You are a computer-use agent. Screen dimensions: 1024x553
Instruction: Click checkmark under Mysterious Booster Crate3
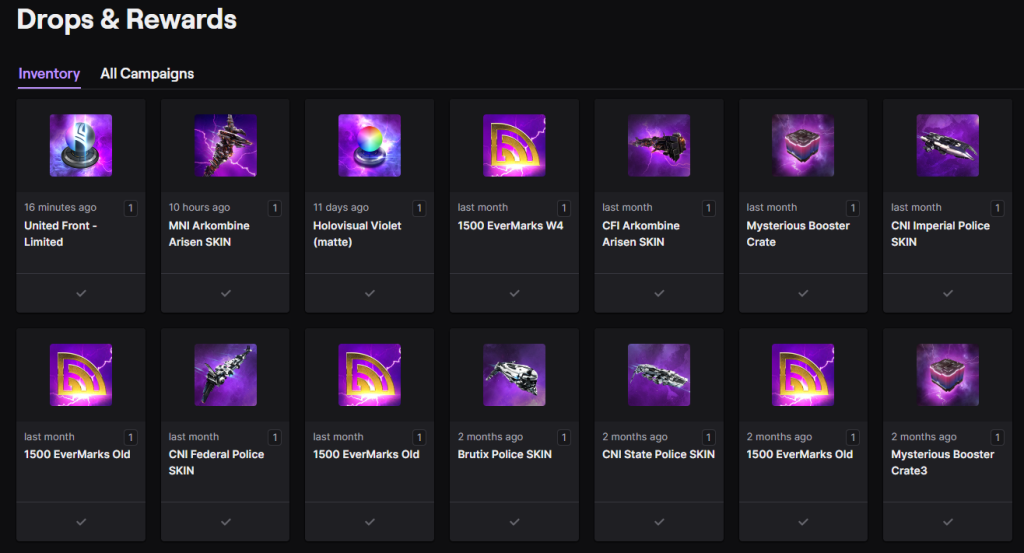pyautogui.click(x=947, y=522)
